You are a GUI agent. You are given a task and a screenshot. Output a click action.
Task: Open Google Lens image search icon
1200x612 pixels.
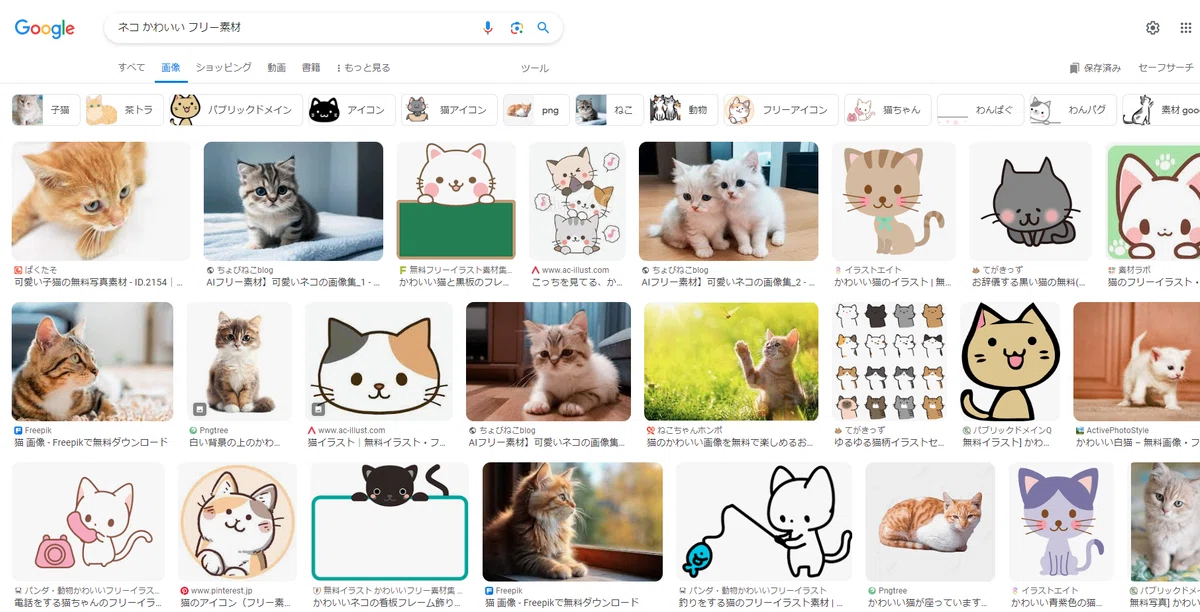(x=516, y=28)
